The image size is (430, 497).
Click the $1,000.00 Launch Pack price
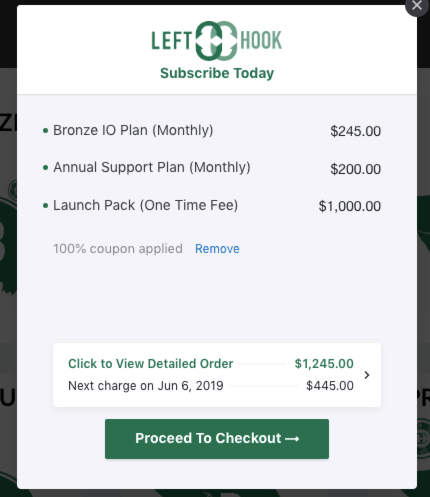pos(350,206)
